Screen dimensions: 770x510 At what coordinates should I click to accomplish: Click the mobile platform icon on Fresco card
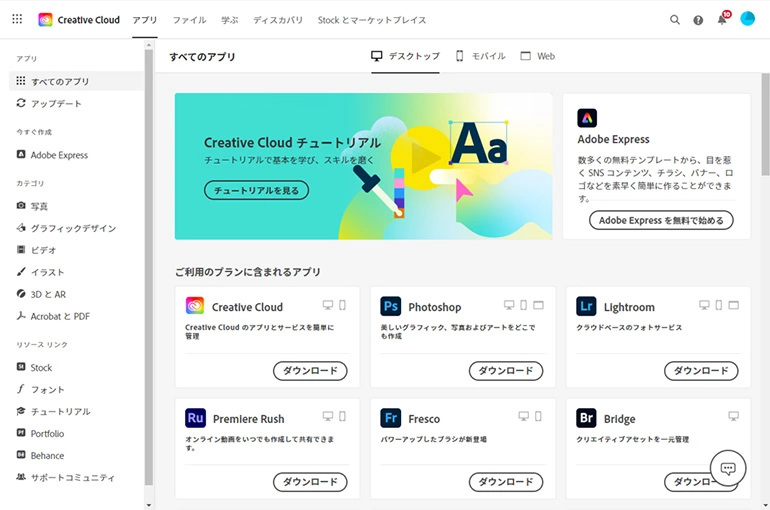(538, 416)
